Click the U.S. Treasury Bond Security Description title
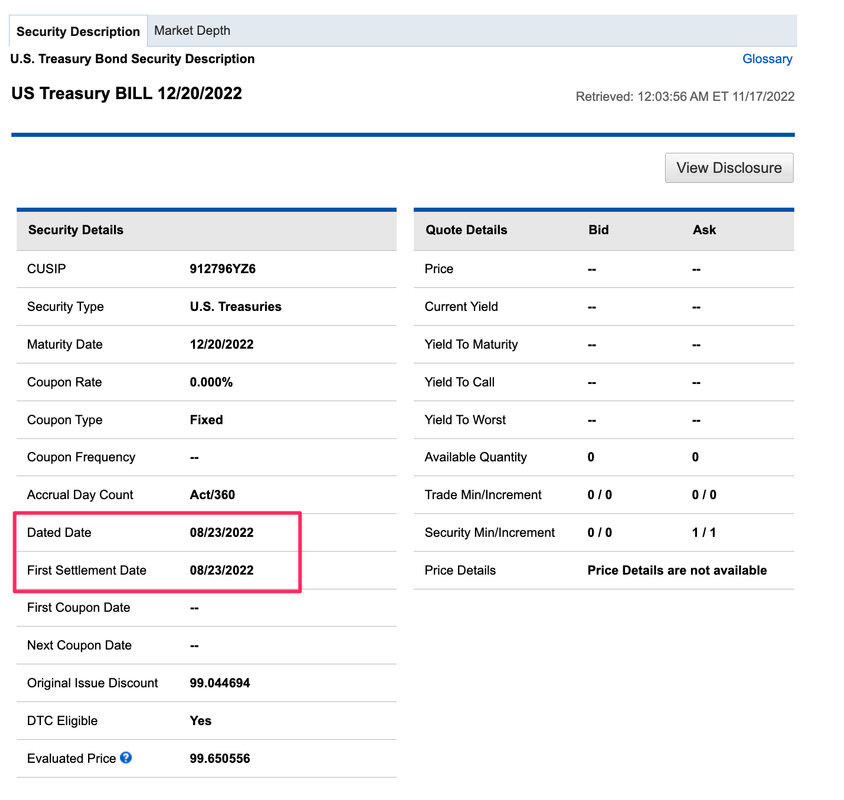 click(x=132, y=59)
